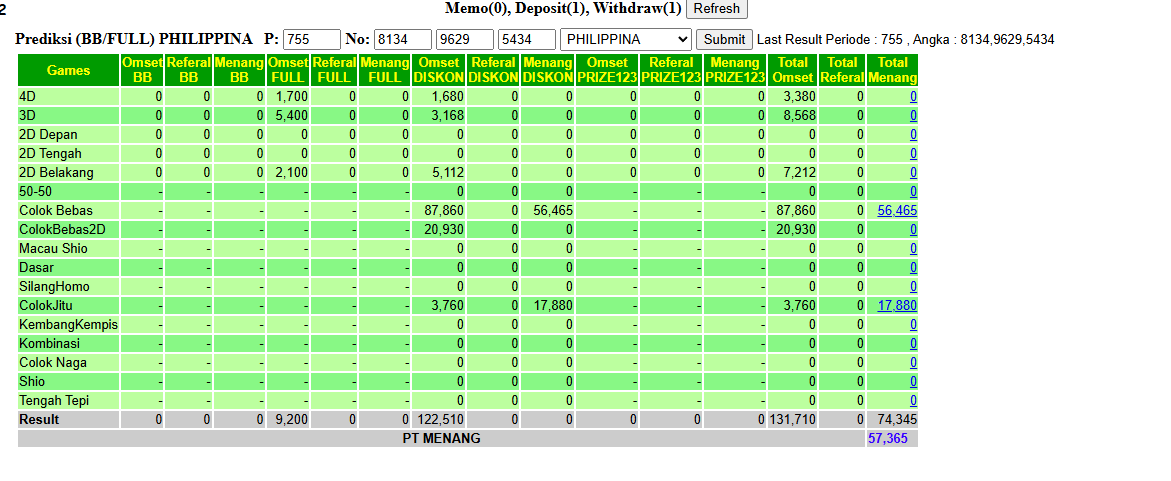Screen dimensions: 1171x481
Task: Focus the P period field containing 755
Action: point(311,40)
